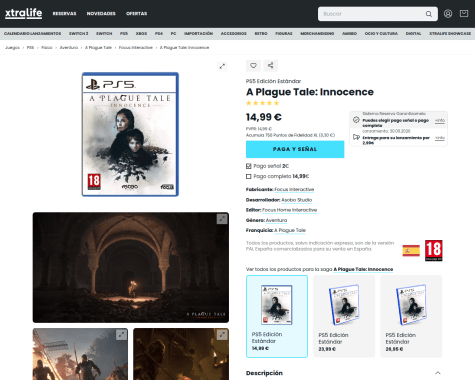
Task: Open the Novedades menu
Action: 101,14
